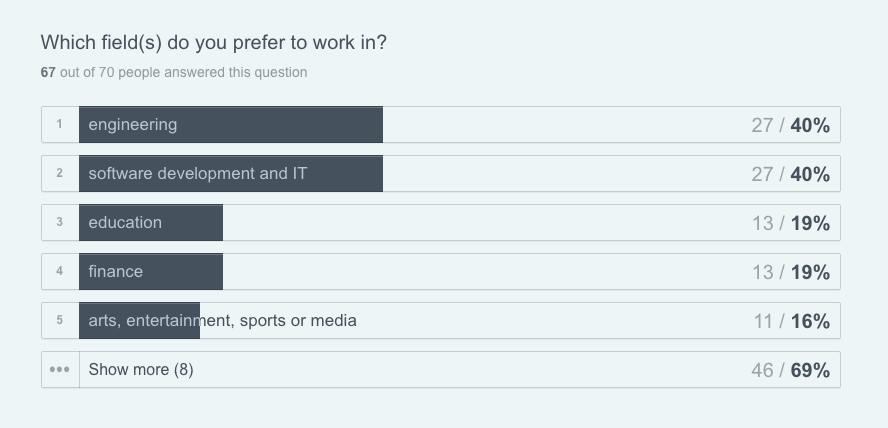Viewport: 888px width, 428px height.
Task: Click the 27 / 40% count for engineering
Action: click(x=791, y=125)
